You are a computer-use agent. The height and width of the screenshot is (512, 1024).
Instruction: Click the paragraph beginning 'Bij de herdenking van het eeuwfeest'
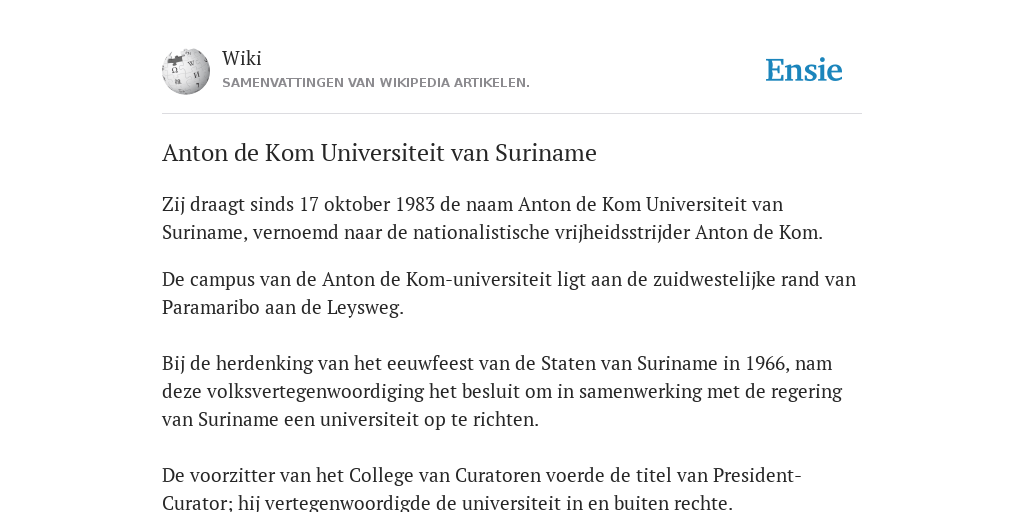502,391
